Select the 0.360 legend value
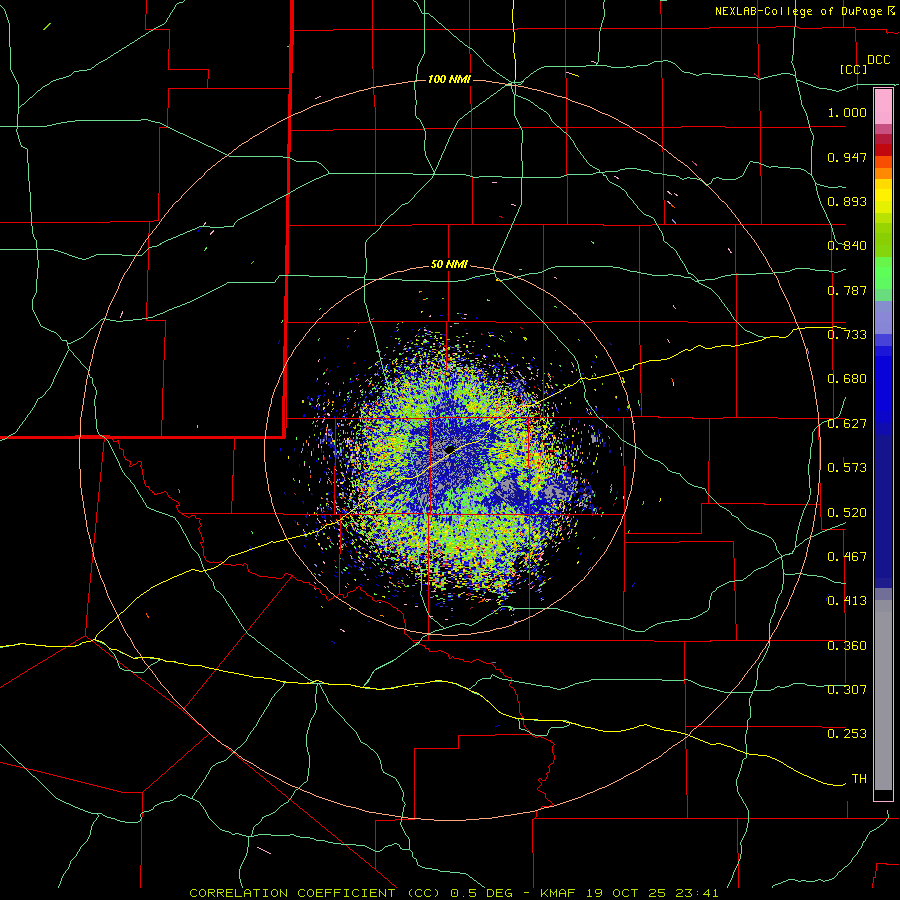 [847, 645]
